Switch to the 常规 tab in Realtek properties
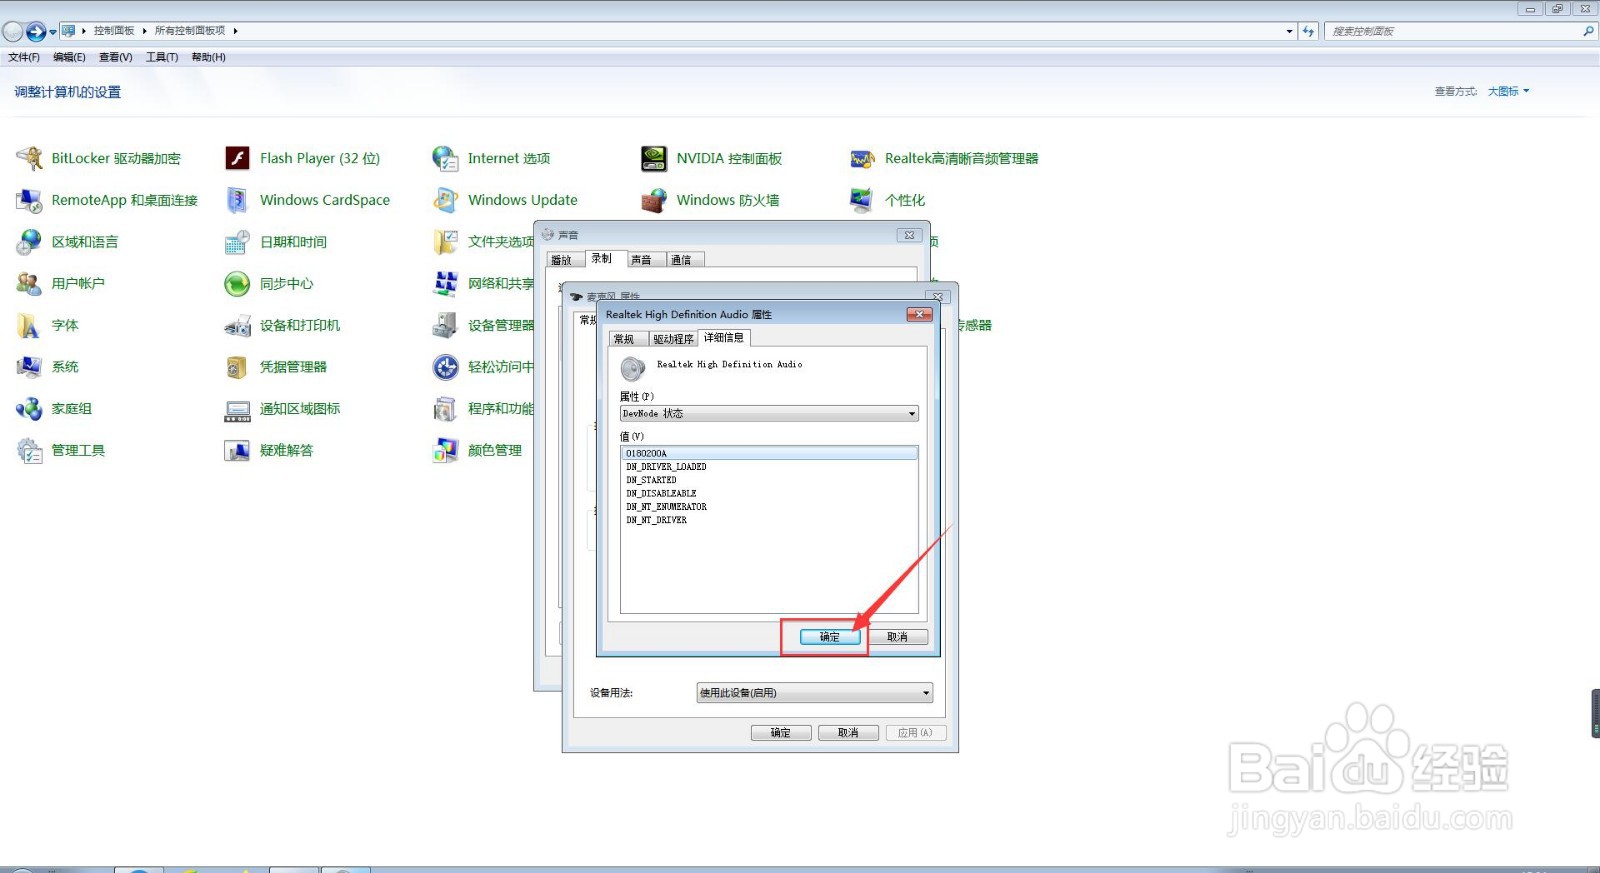This screenshot has width=1600, height=873. (x=627, y=339)
